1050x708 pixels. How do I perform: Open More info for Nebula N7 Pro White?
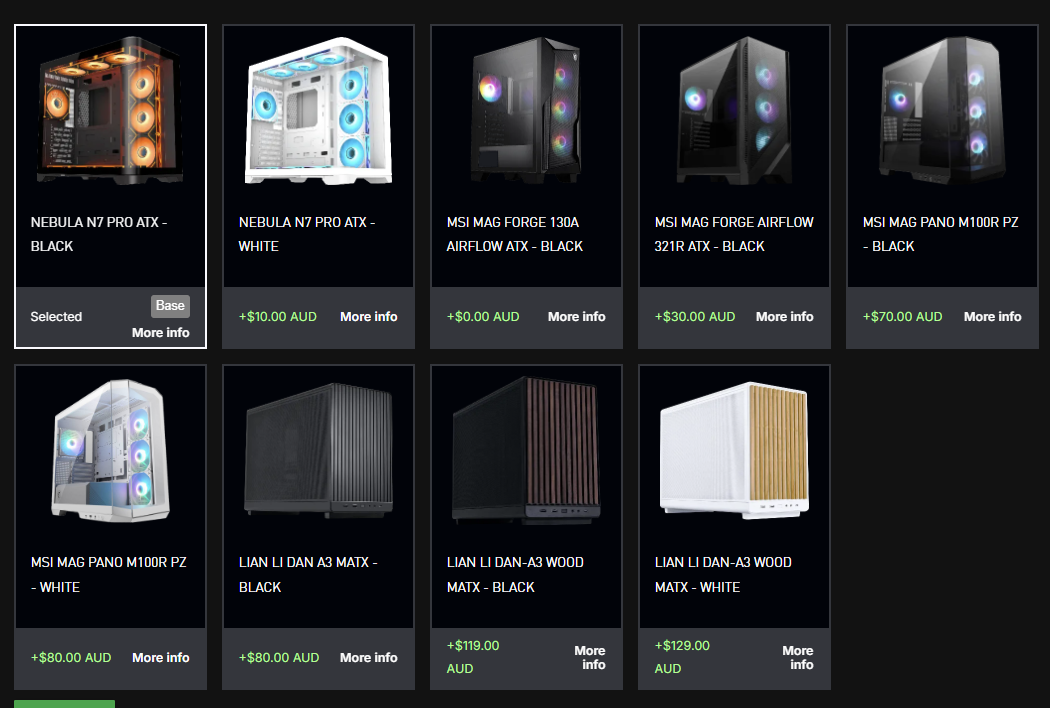click(368, 317)
